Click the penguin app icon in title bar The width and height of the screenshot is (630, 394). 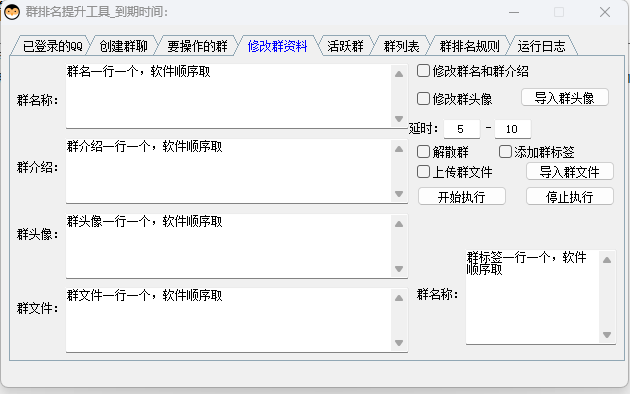[x=12, y=12]
